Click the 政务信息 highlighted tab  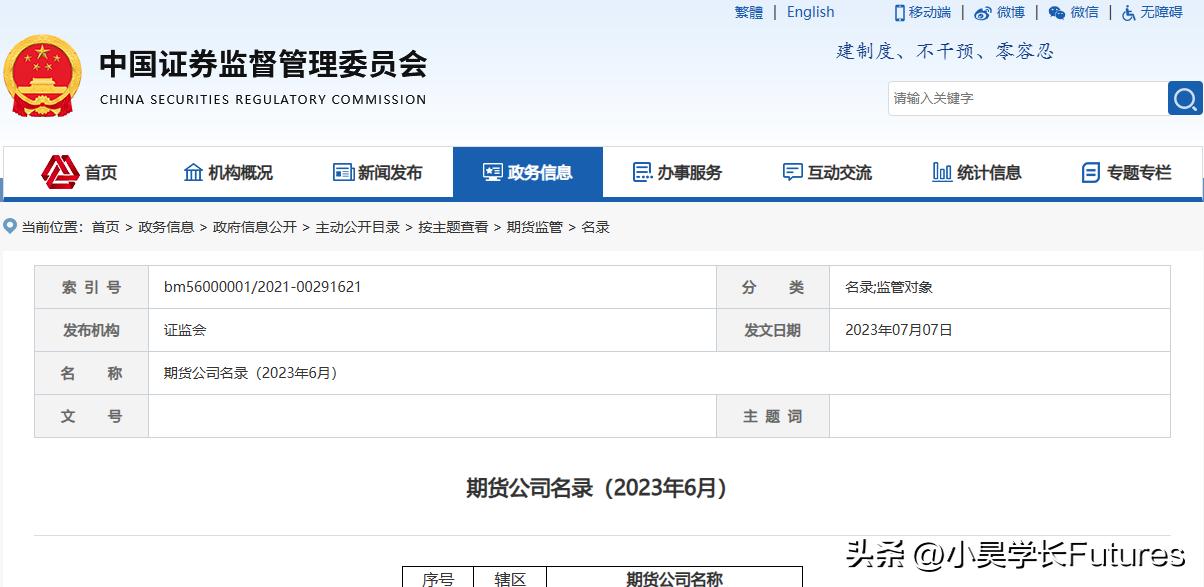click(x=528, y=171)
